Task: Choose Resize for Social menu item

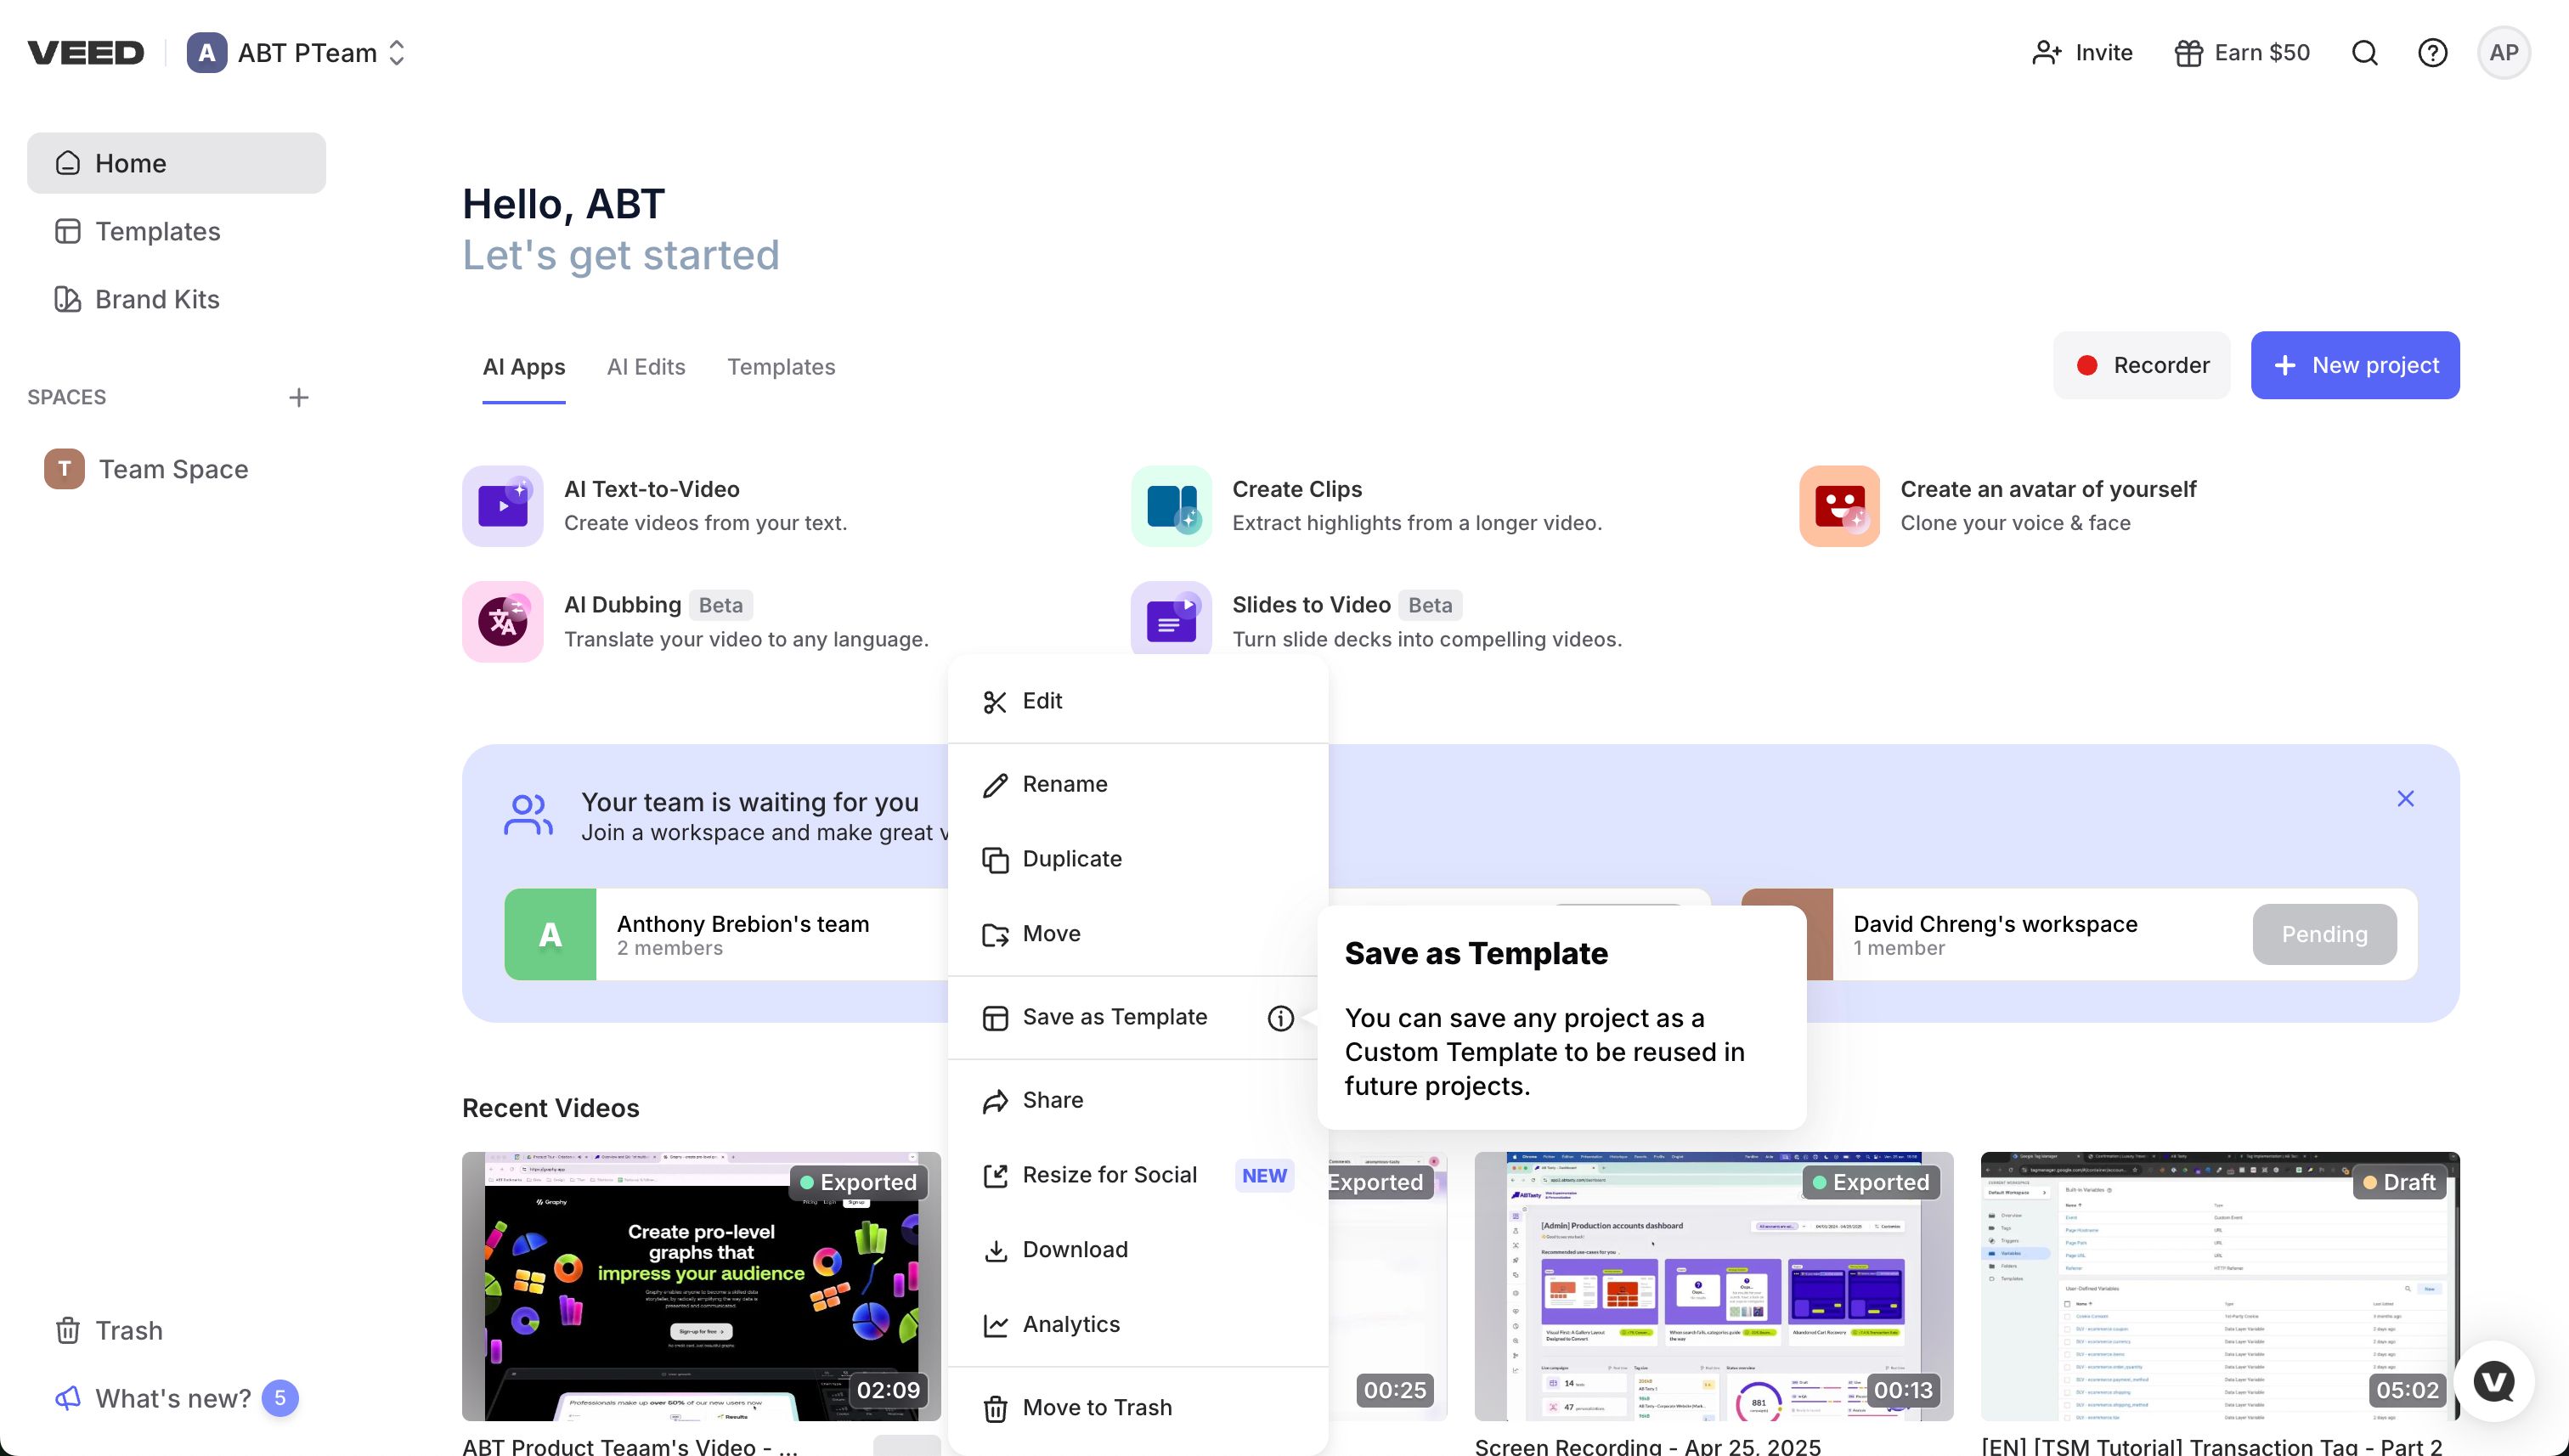Action: pyautogui.click(x=1137, y=1175)
